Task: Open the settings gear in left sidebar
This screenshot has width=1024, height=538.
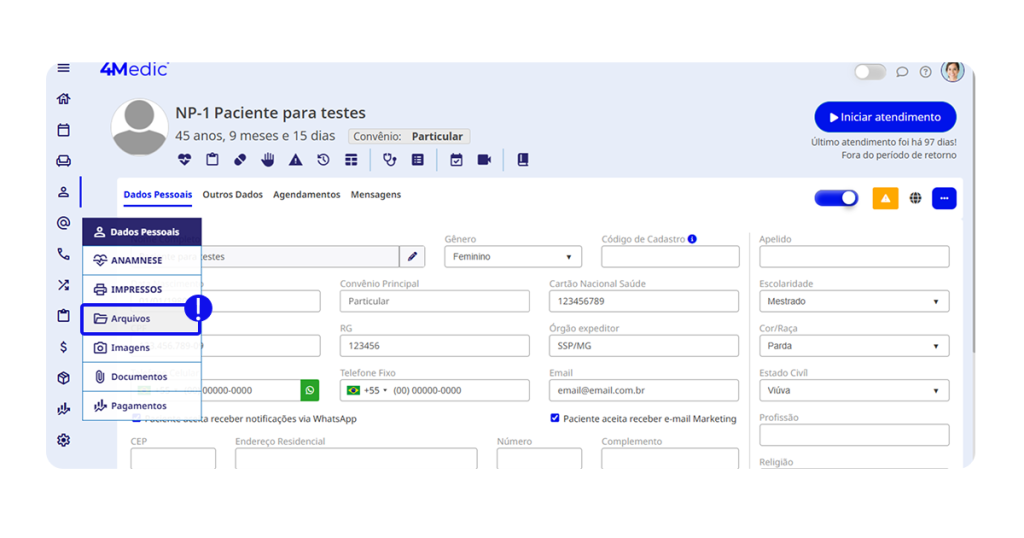Action: 64,440
